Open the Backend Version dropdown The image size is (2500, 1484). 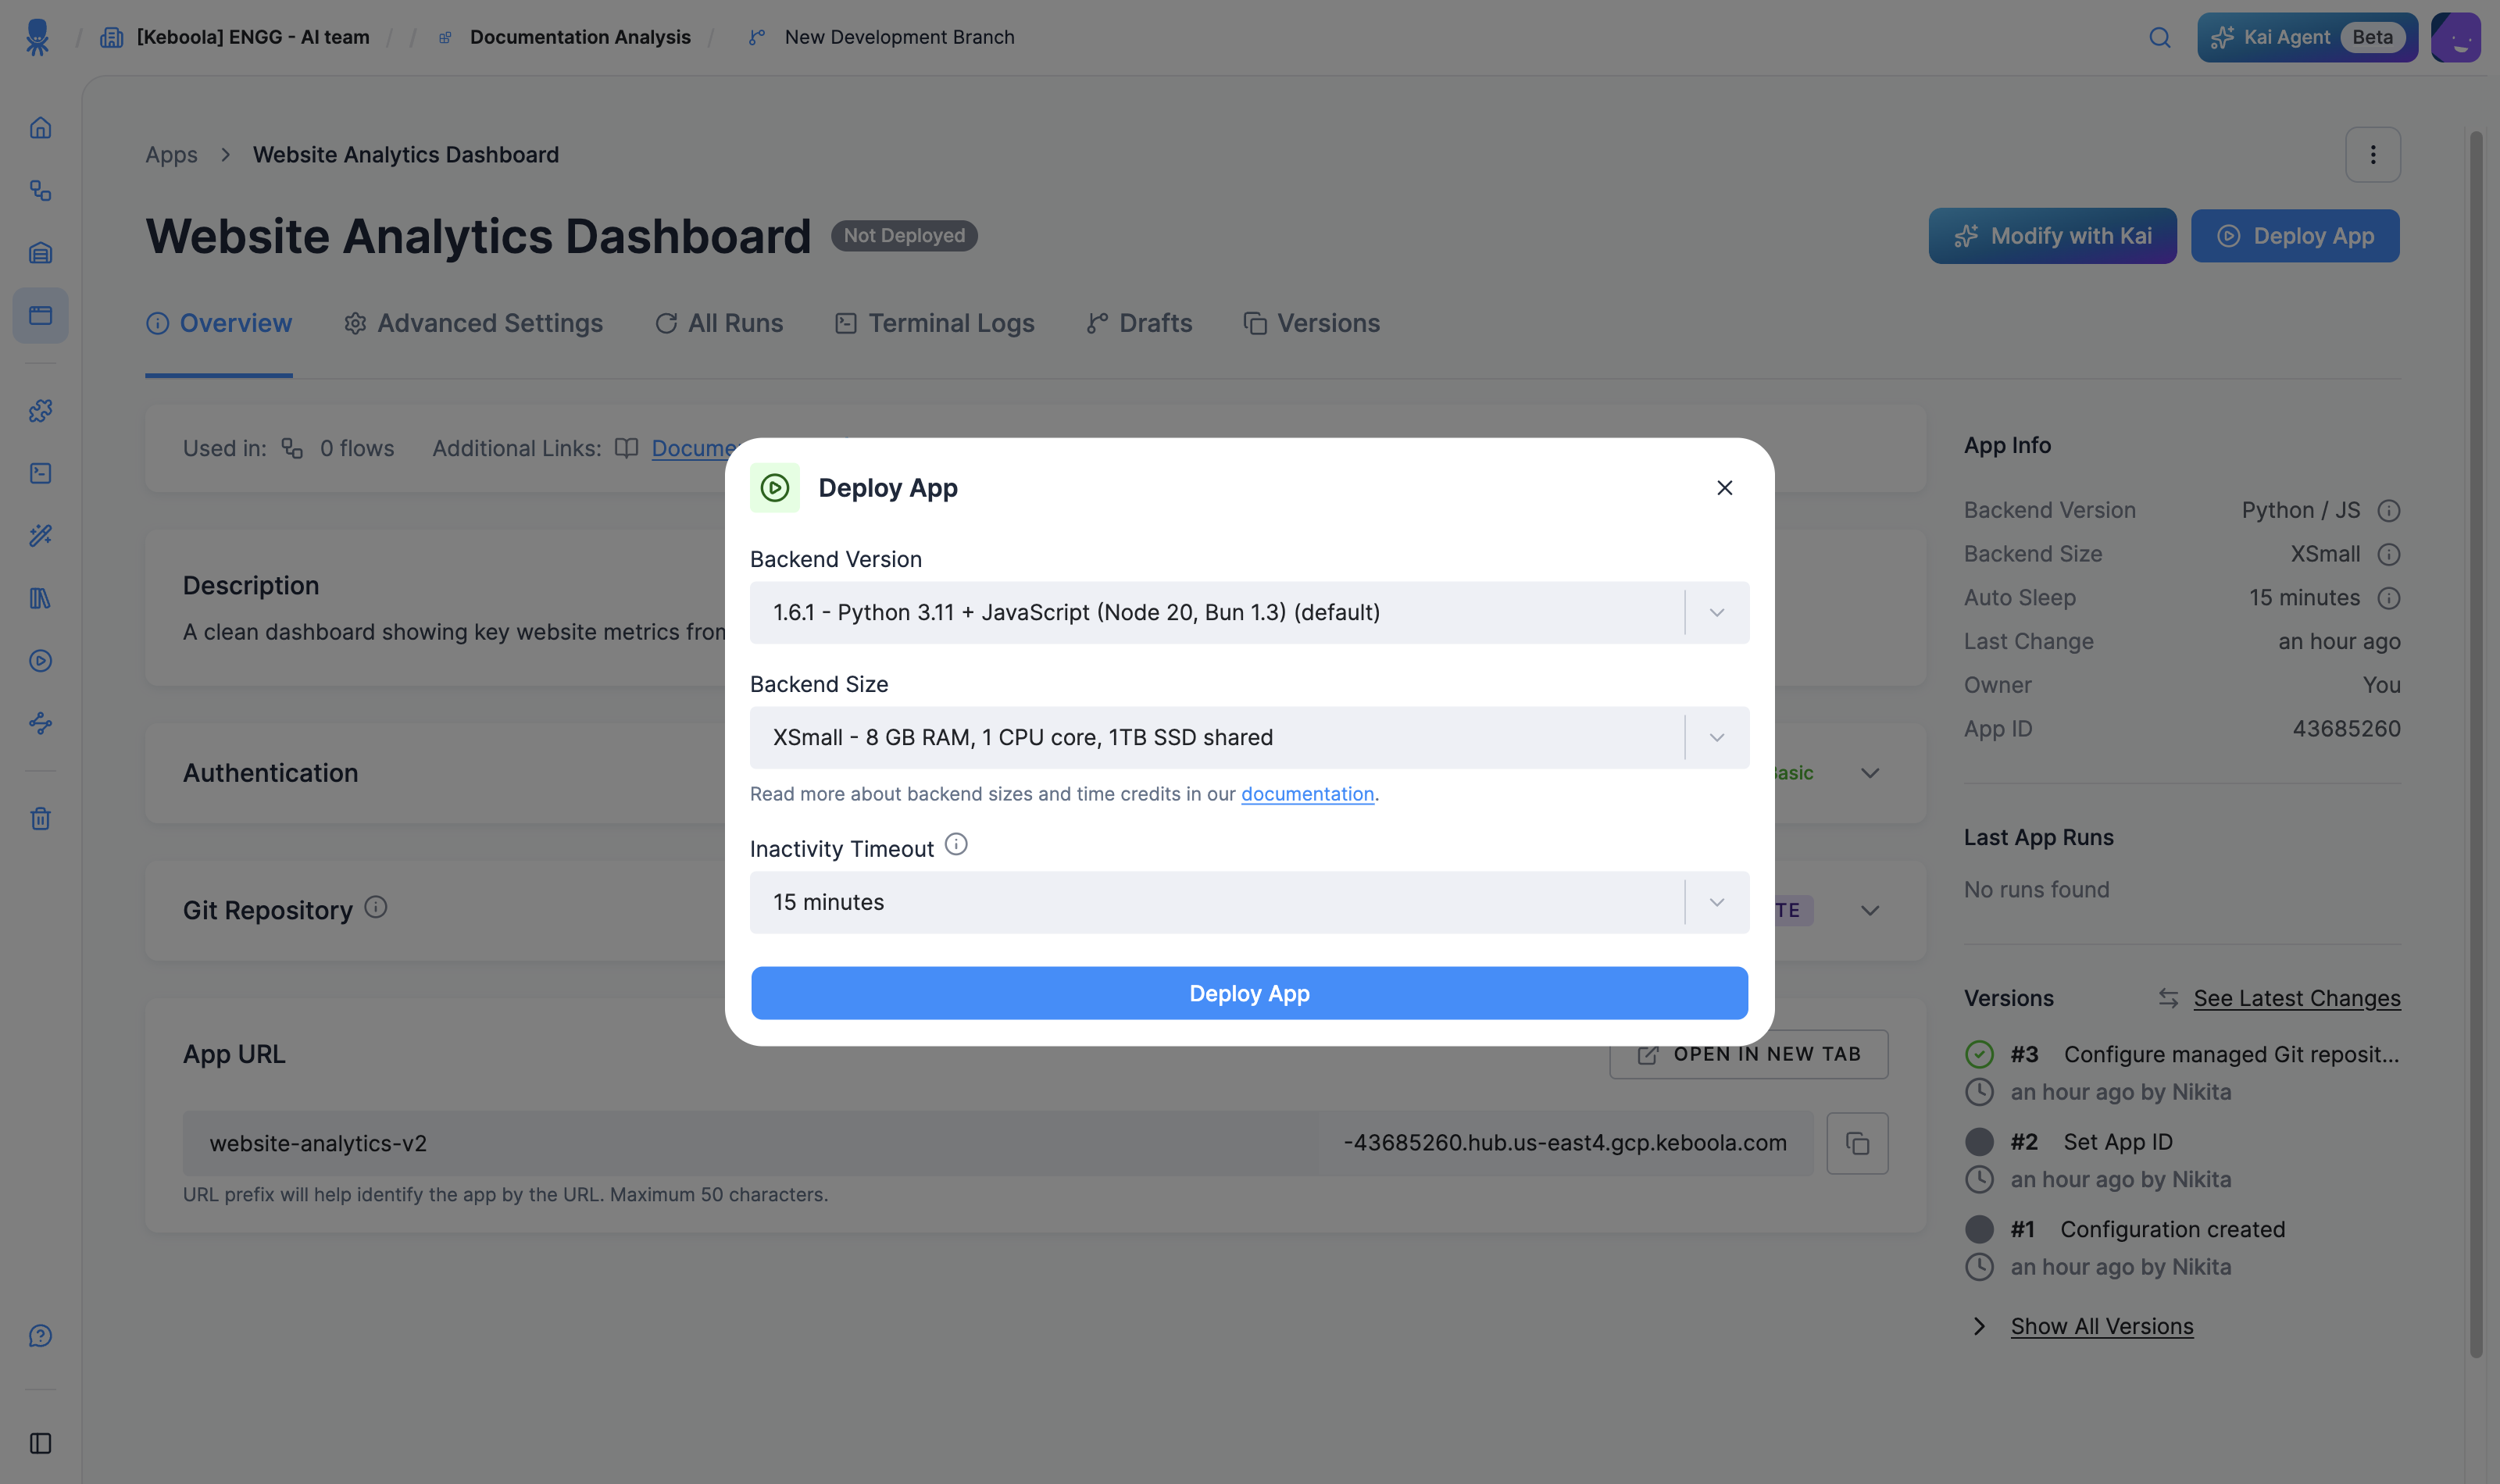[1249, 612]
